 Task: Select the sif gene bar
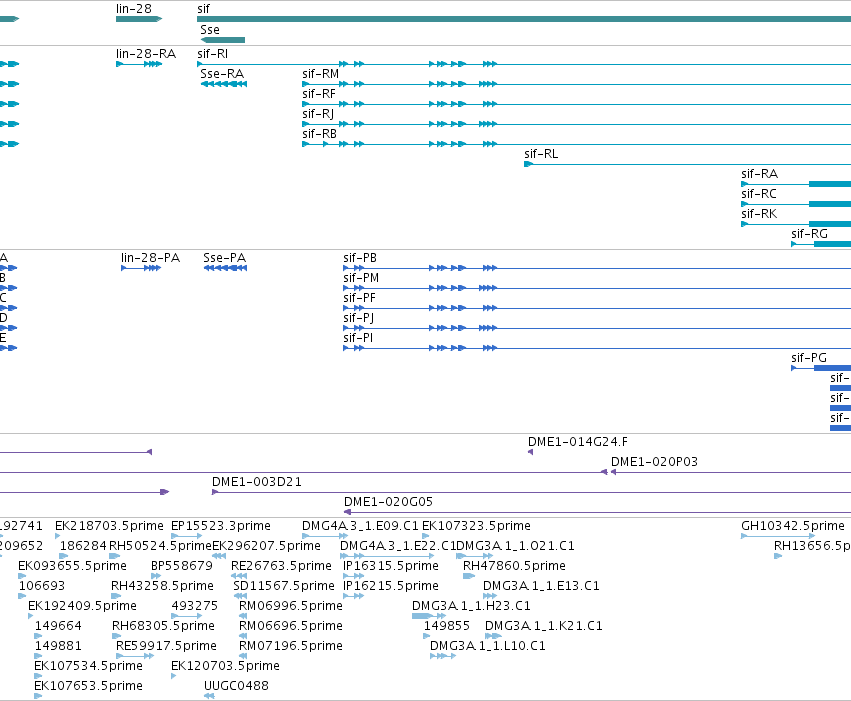[x=524, y=19]
